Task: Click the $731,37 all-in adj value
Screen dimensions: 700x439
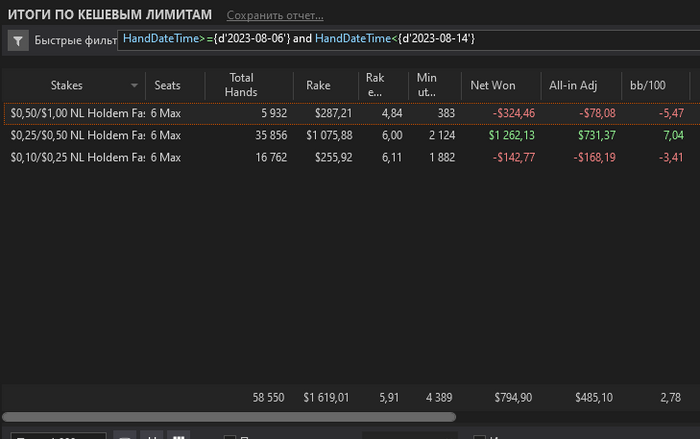Action: tap(597, 135)
